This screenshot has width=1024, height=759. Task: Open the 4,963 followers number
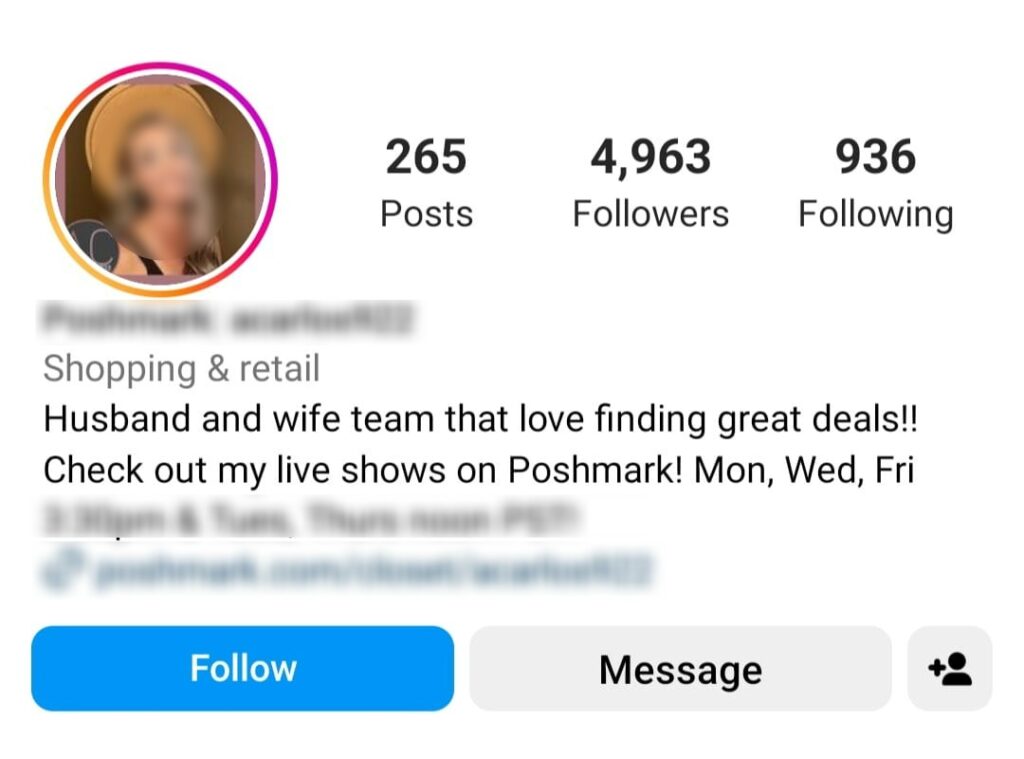pos(650,157)
